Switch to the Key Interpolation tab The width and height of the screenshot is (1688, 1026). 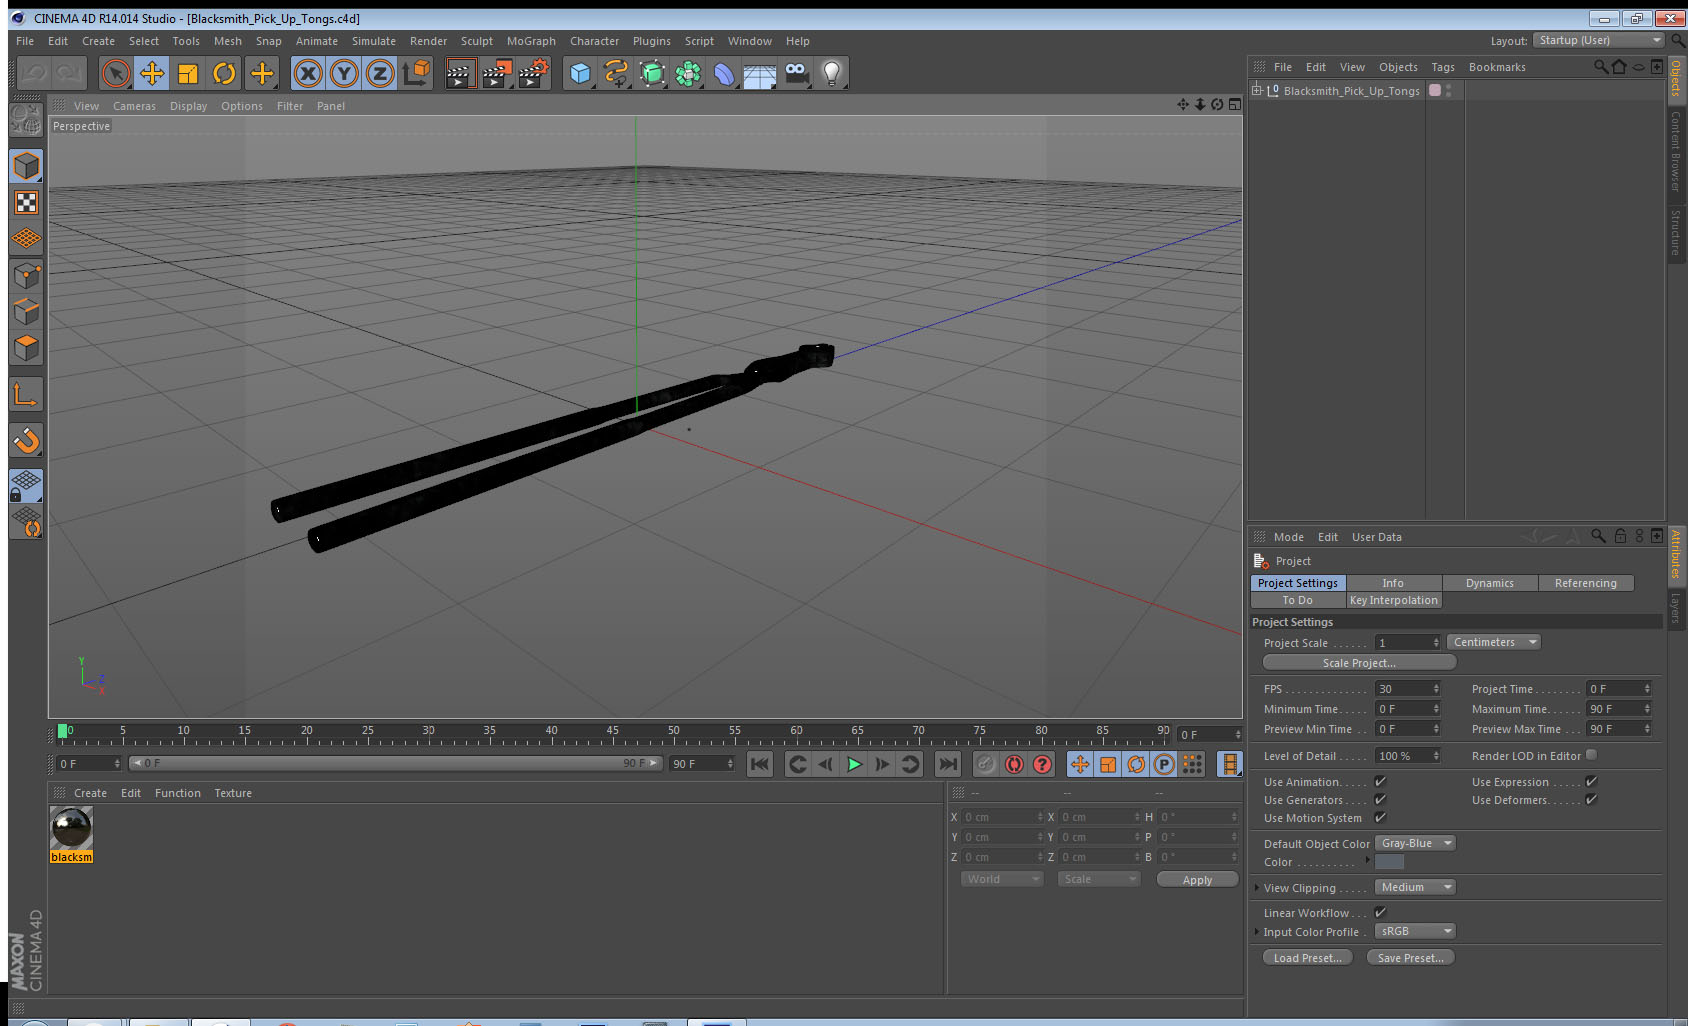coord(1394,600)
